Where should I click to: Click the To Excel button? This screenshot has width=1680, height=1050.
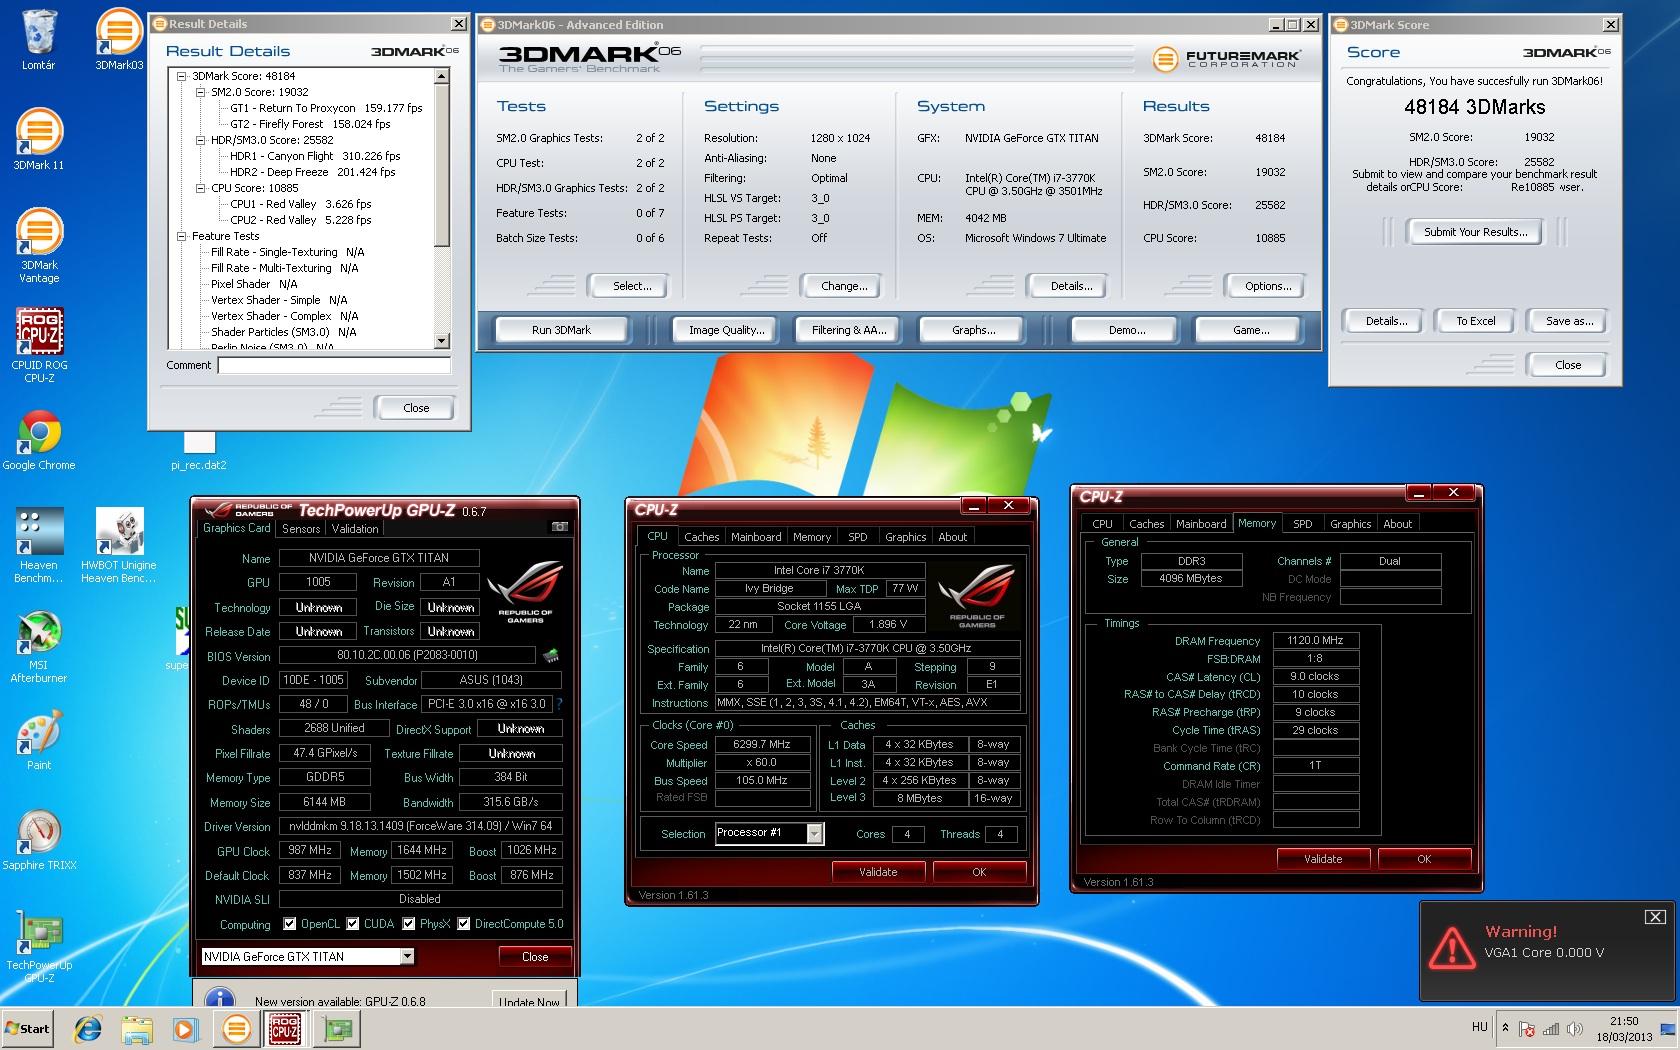[1475, 321]
